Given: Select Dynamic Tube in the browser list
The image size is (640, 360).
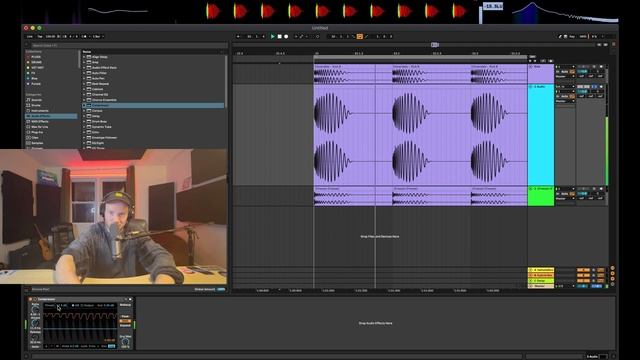Looking at the screenshot, I should (102, 127).
